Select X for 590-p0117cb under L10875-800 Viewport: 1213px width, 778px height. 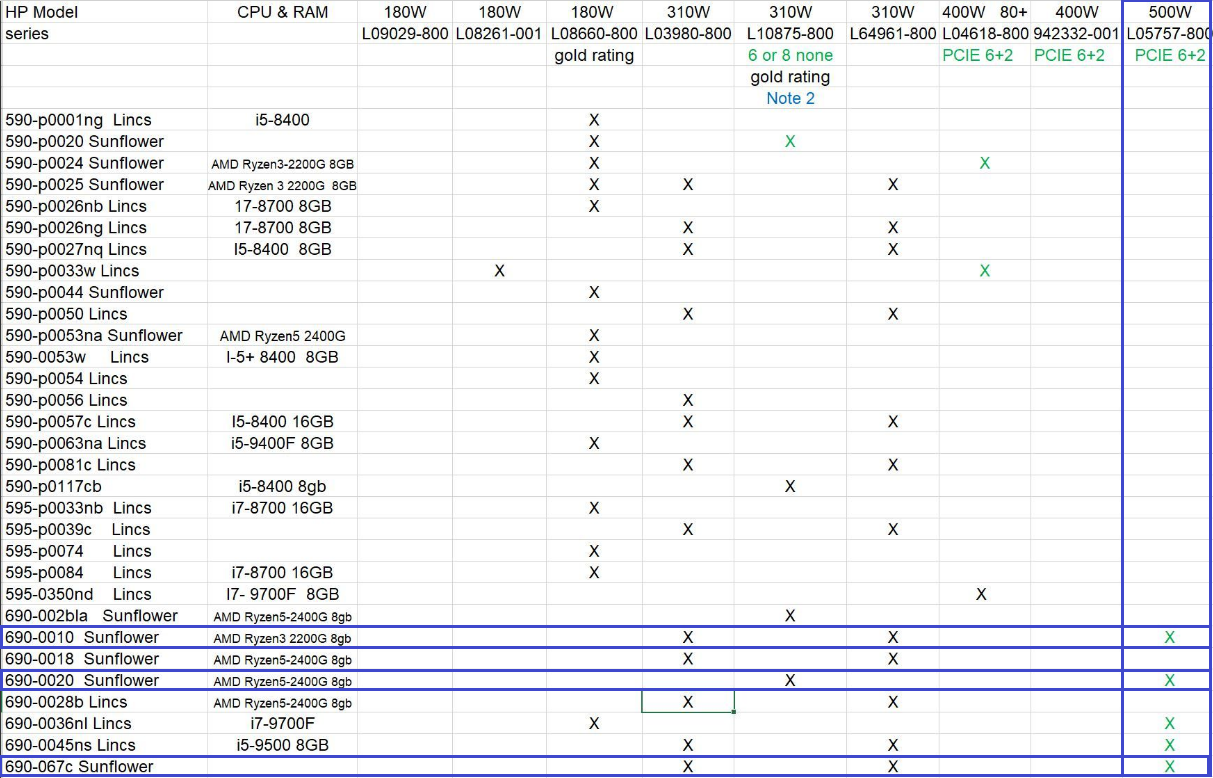[789, 486]
